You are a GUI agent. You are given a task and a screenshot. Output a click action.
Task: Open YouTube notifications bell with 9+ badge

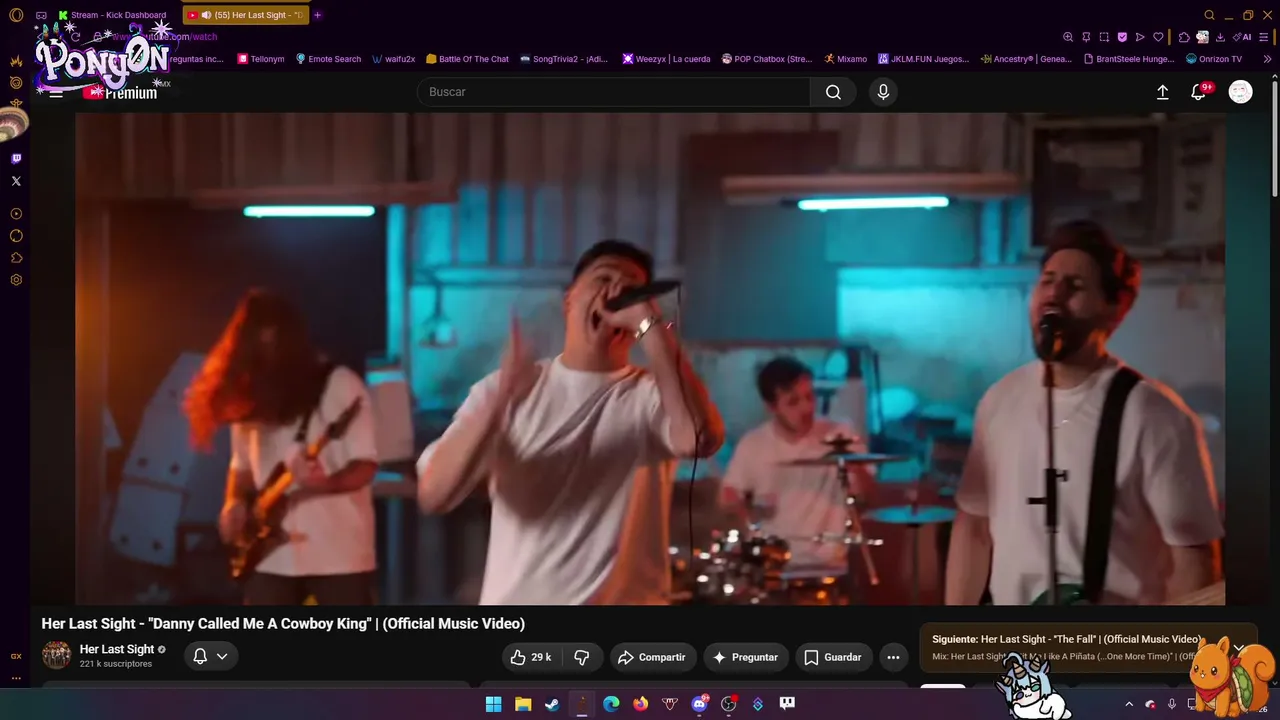tap(1199, 92)
